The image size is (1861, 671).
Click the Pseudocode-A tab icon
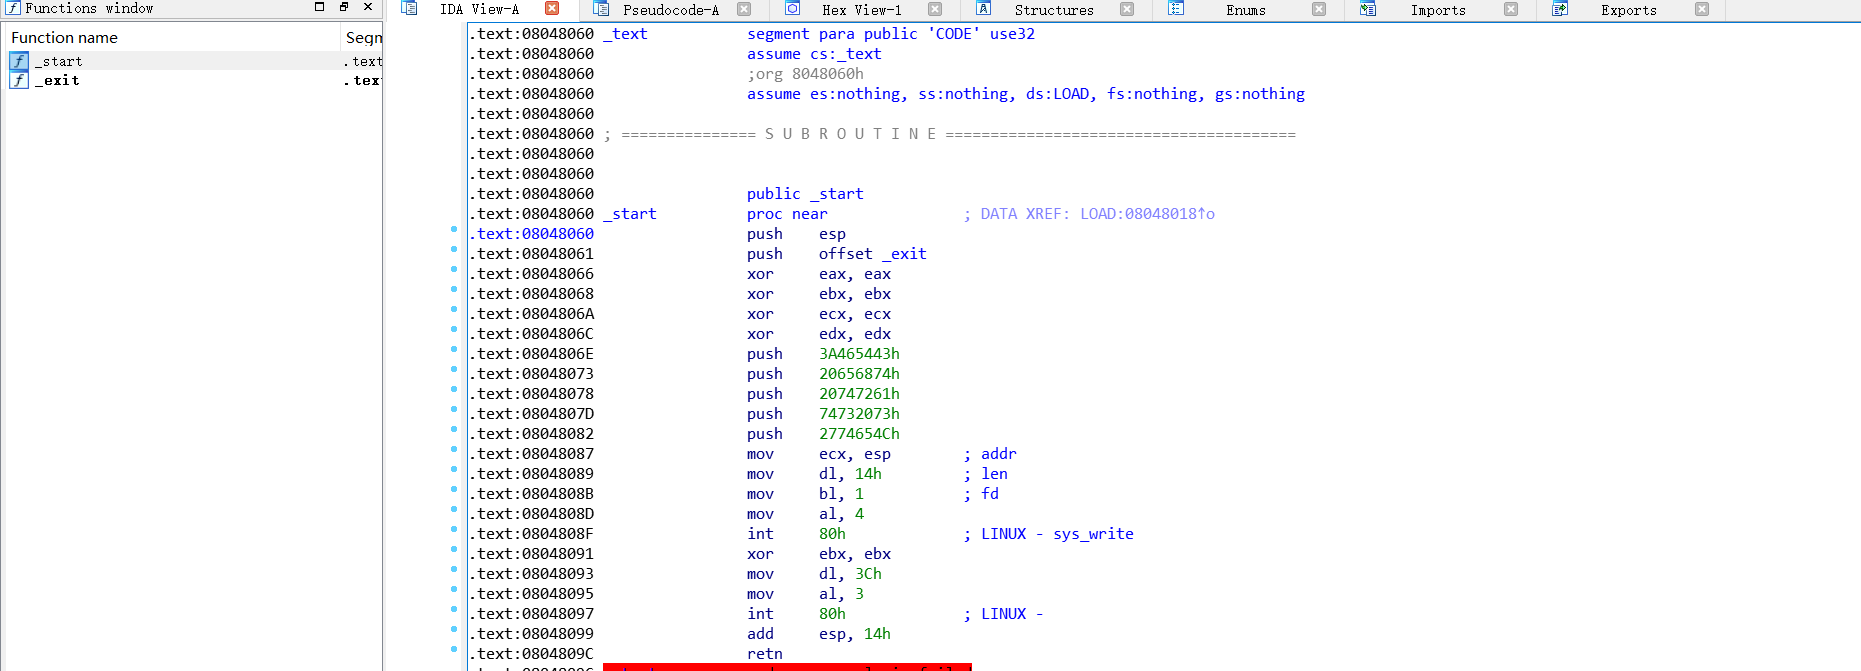(601, 9)
